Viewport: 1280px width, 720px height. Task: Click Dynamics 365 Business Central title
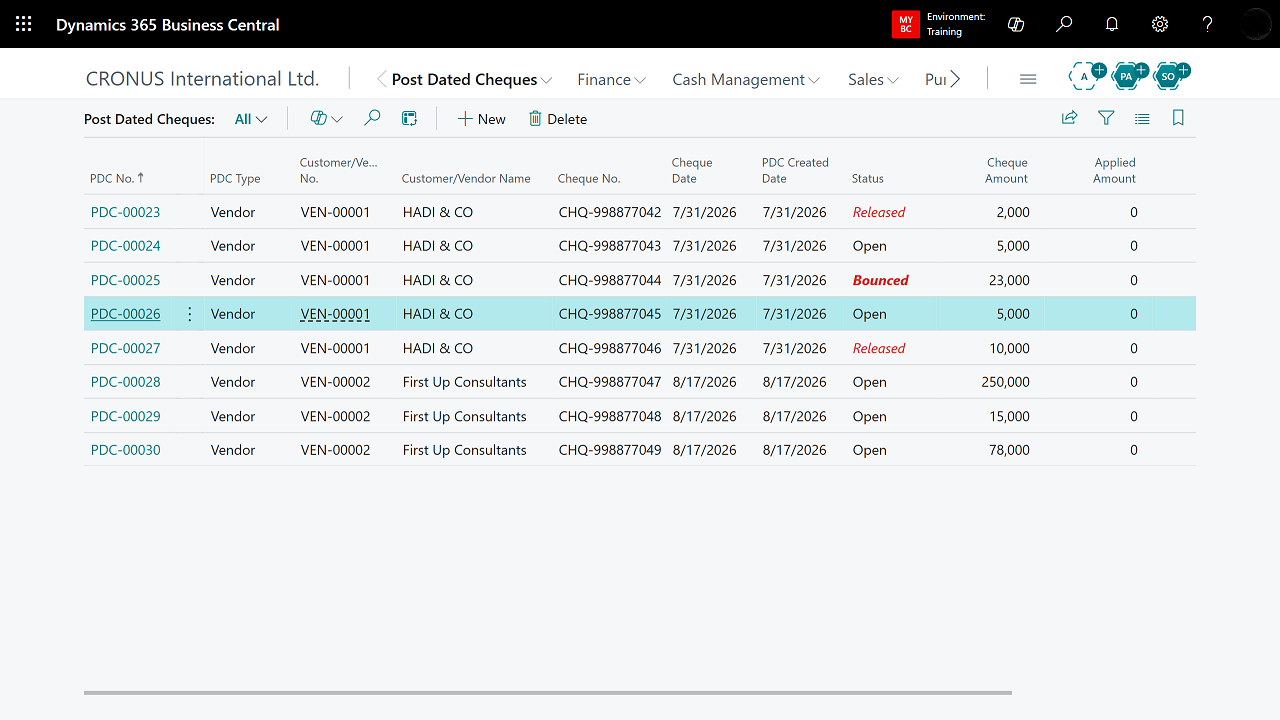coord(168,24)
